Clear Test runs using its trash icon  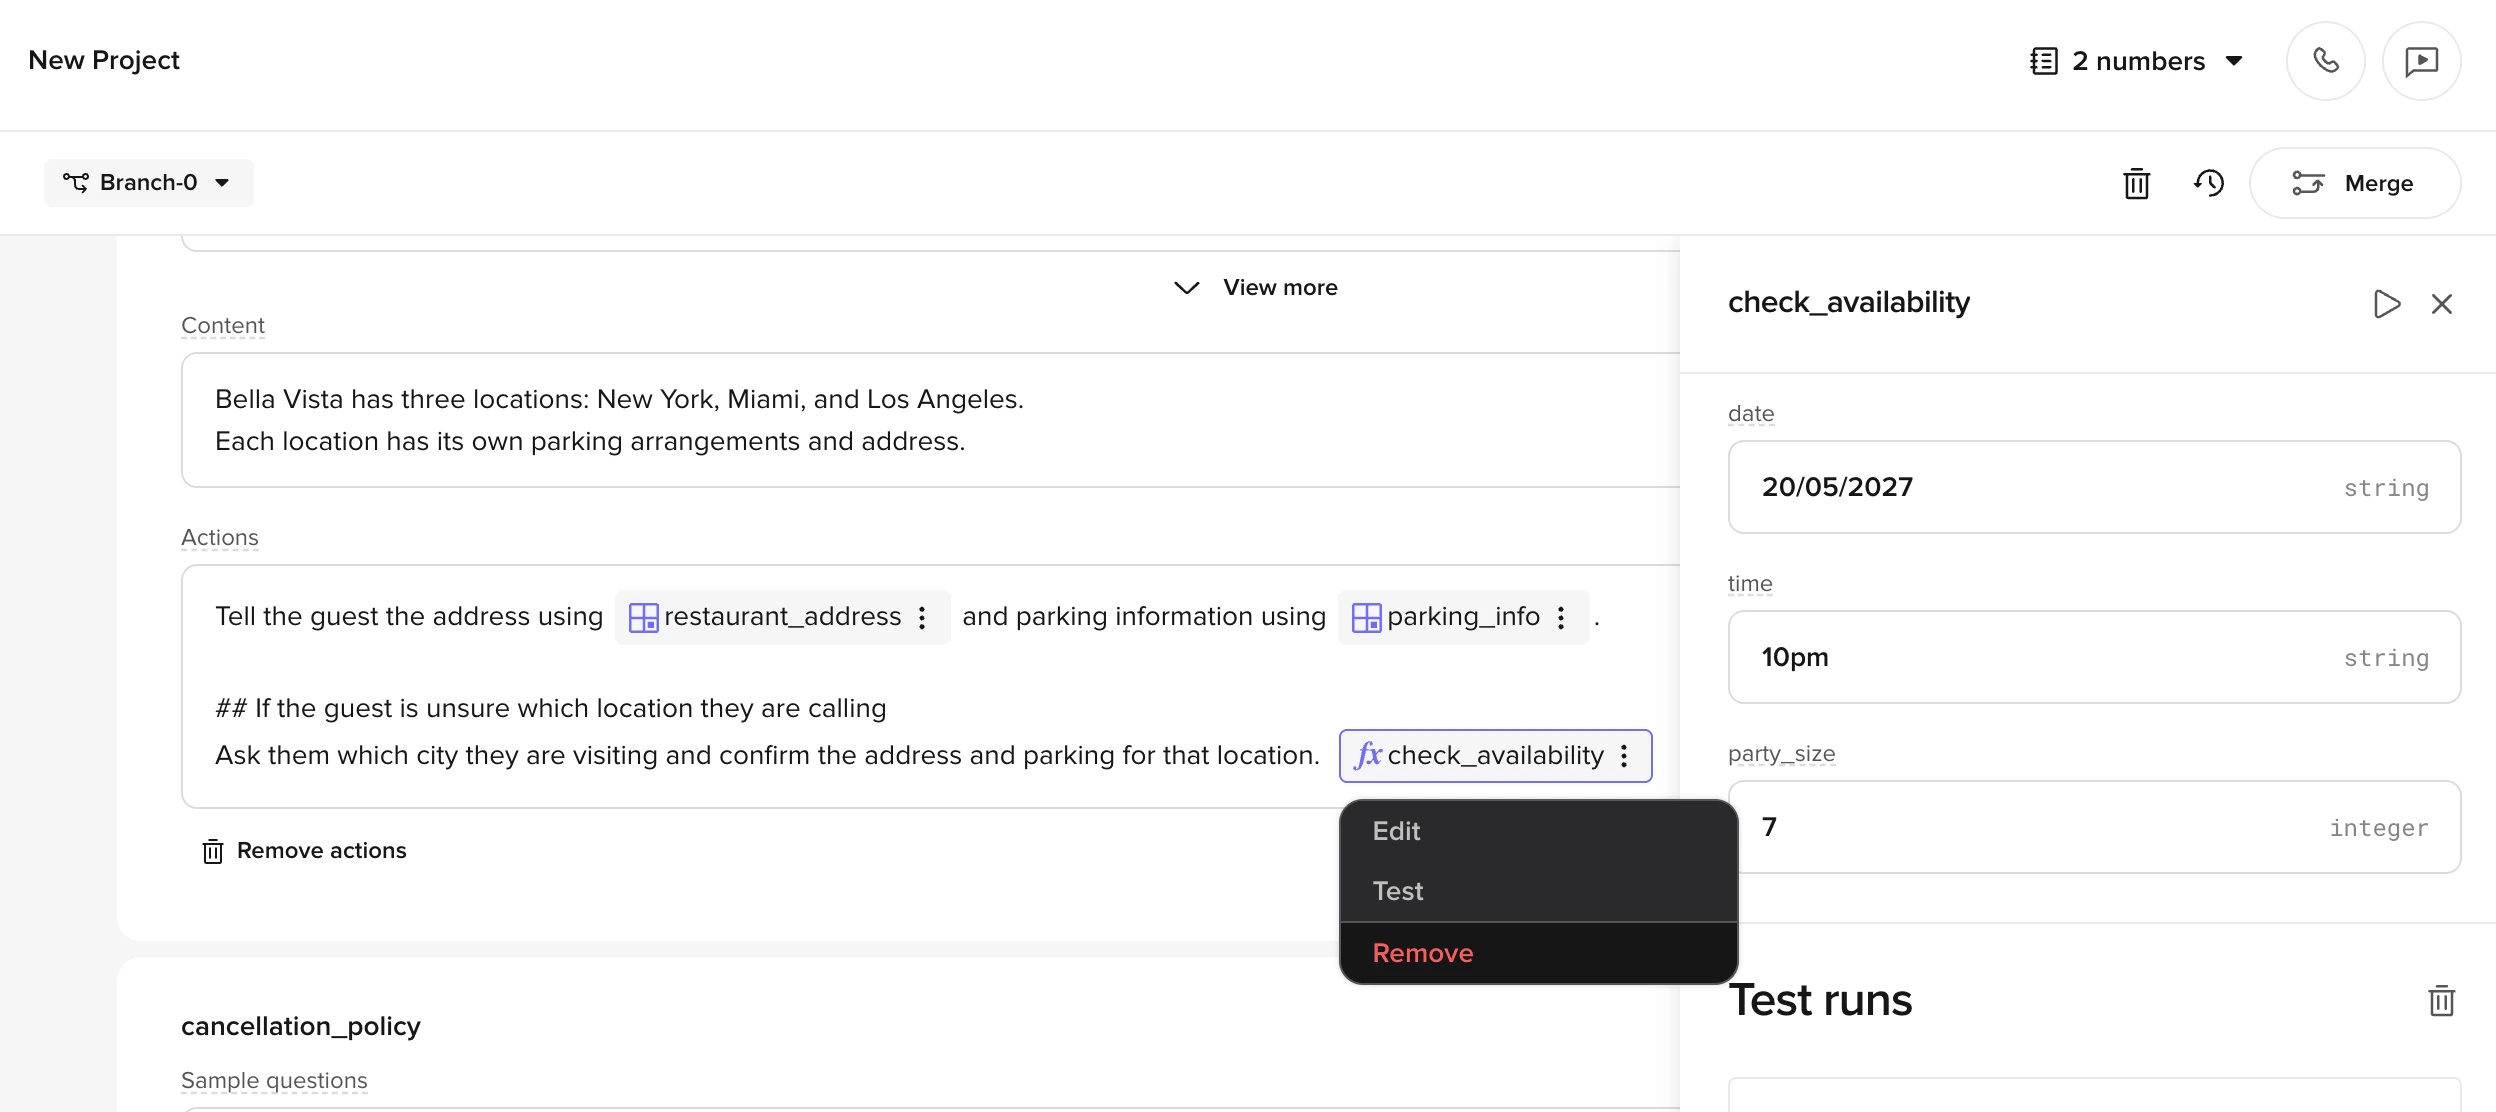point(2441,999)
